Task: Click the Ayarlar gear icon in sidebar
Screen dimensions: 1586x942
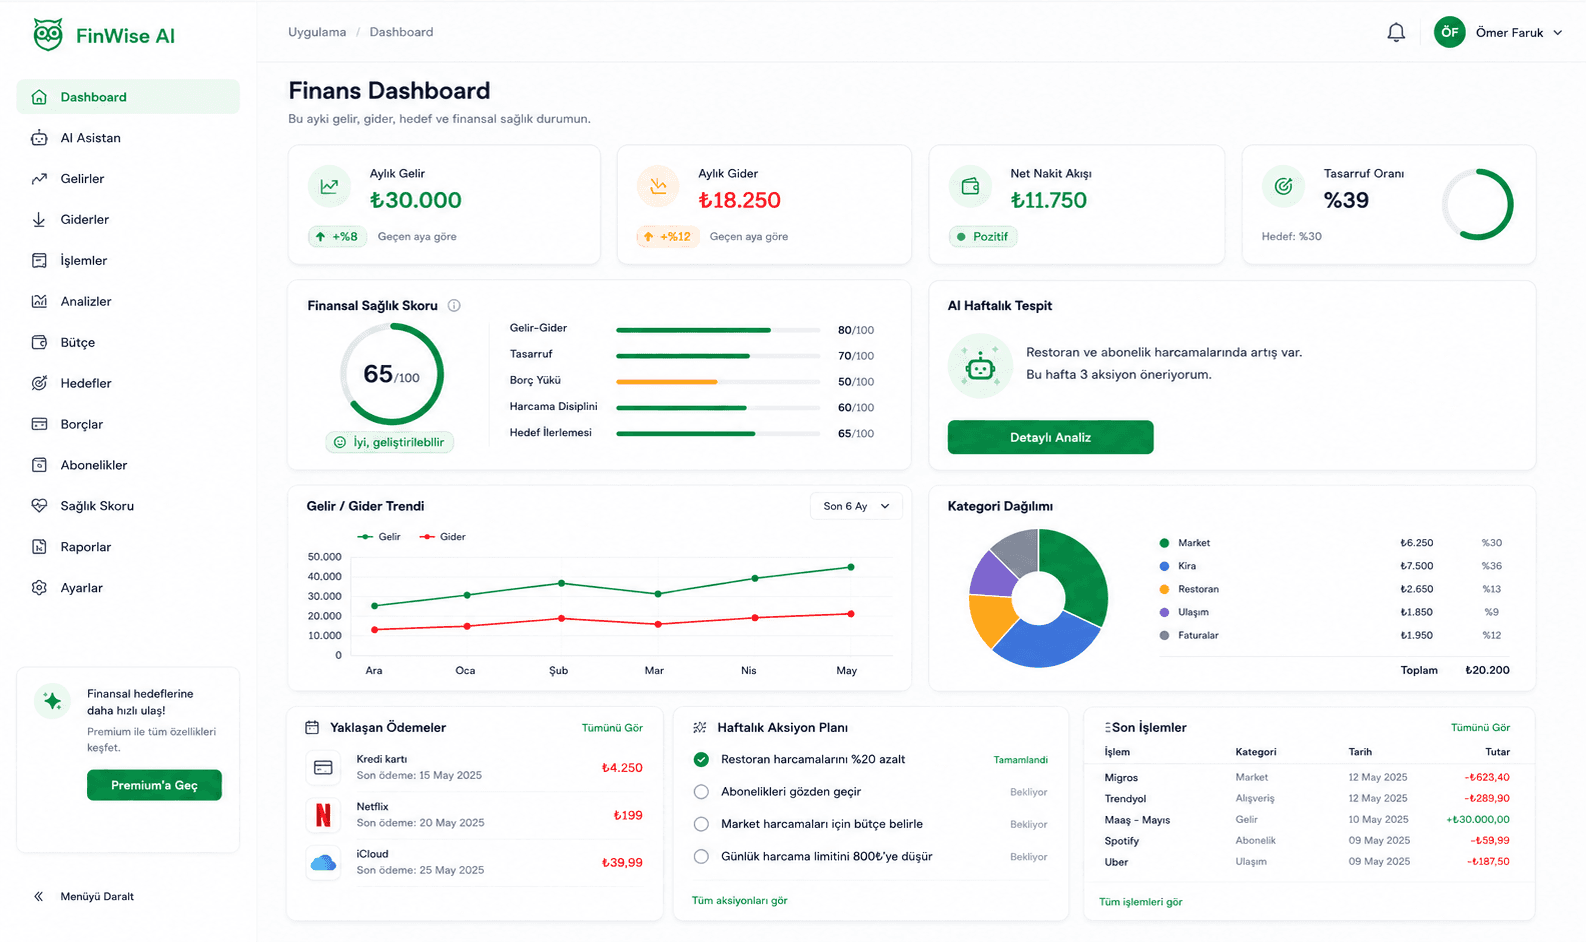Action: click(x=39, y=588)
